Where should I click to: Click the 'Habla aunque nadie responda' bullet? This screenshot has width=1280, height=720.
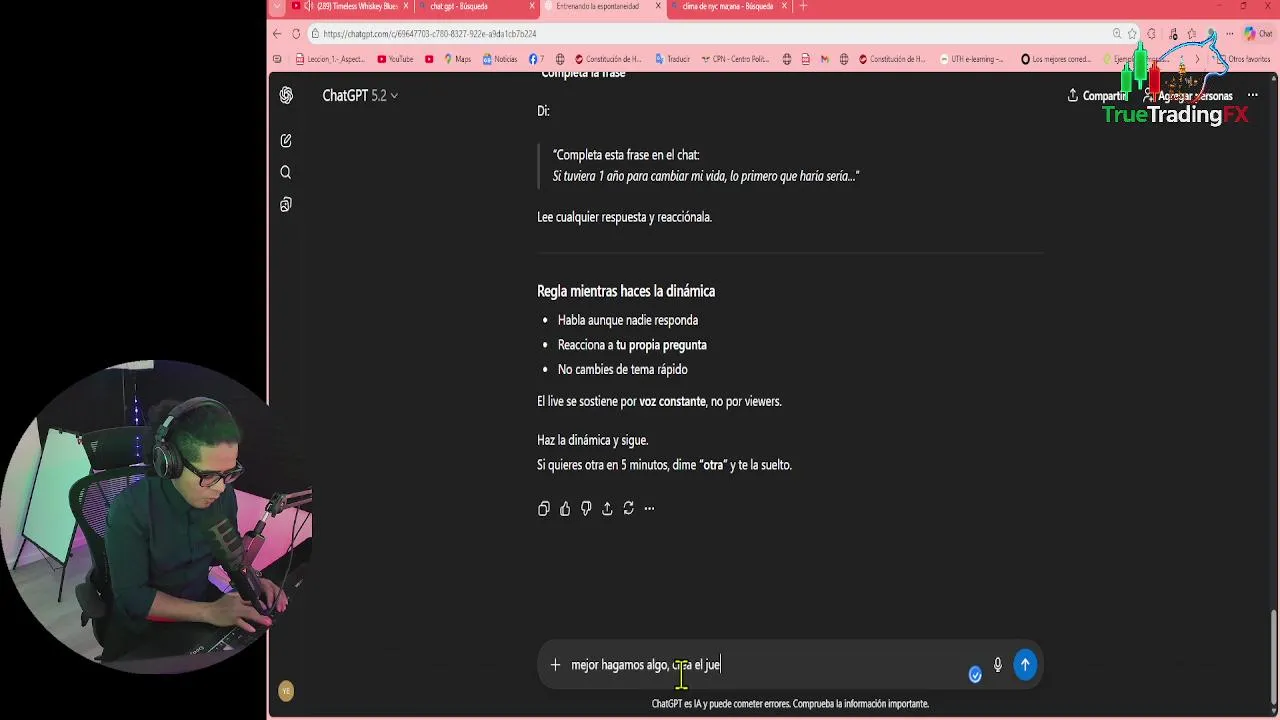pos(628,320)
